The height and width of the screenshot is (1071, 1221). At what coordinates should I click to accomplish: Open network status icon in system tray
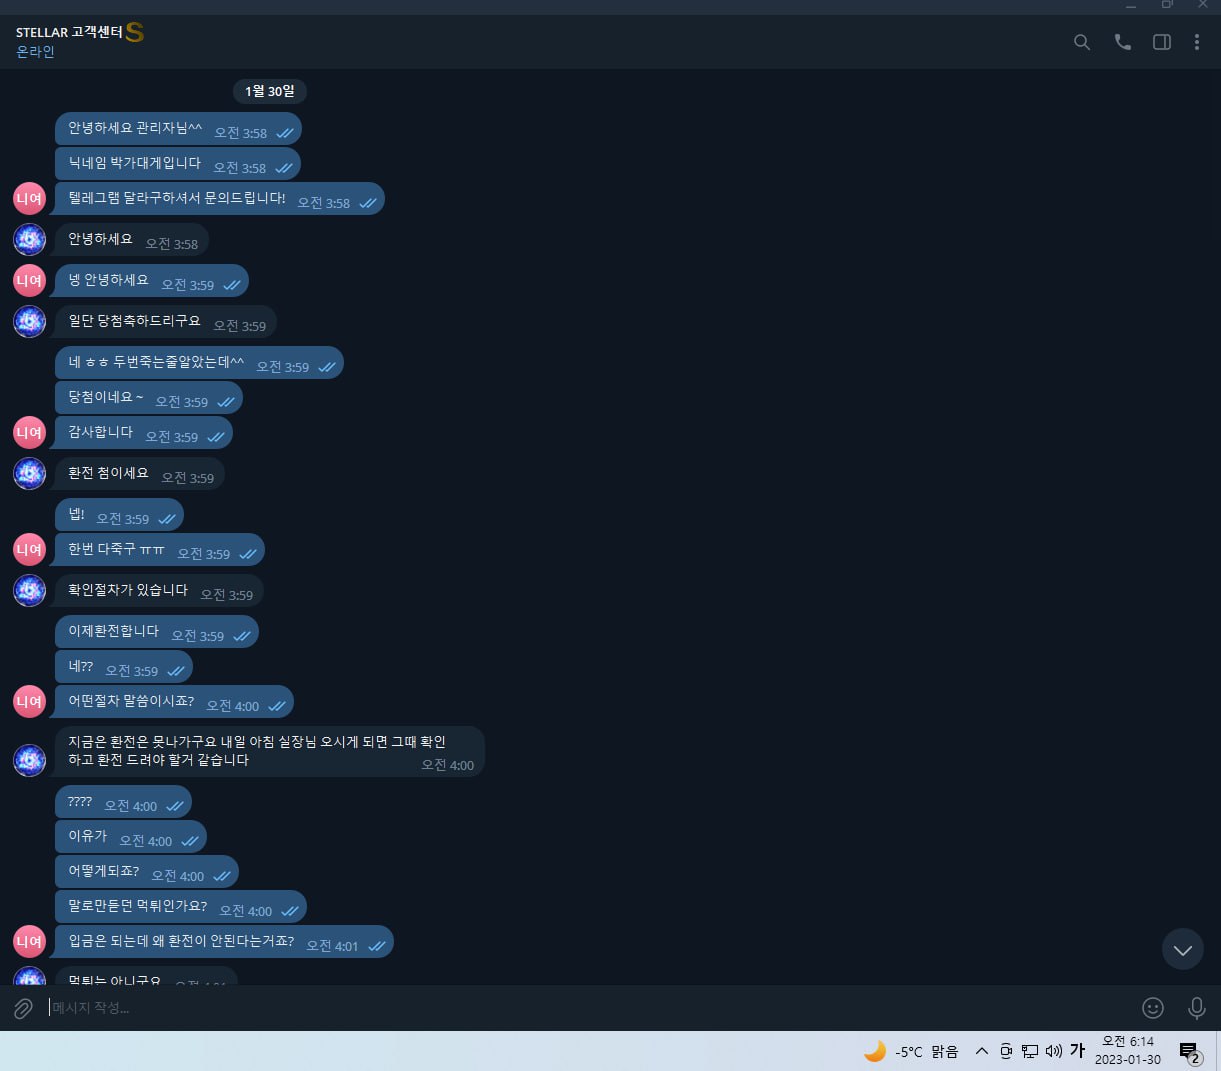(1029, 1051)
